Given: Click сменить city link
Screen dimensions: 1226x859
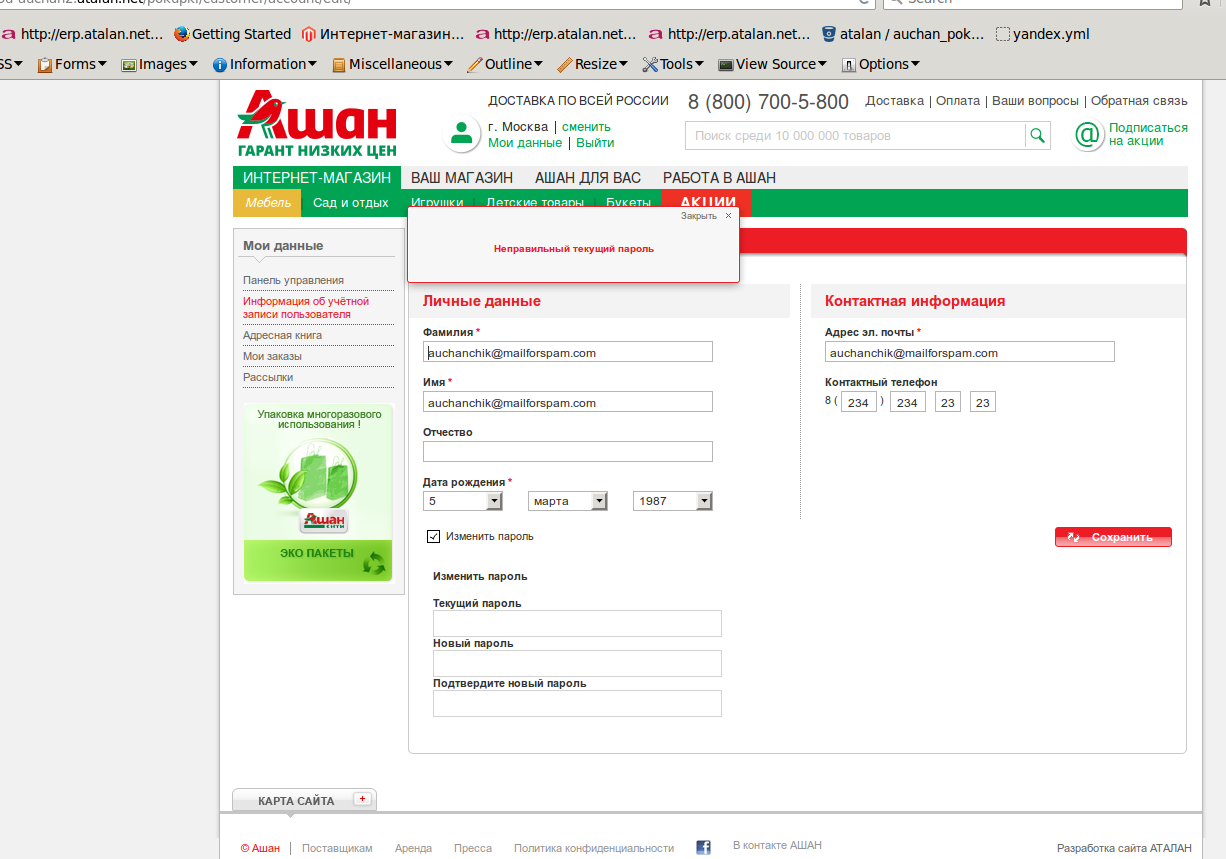Looking at the screenshot, I should pos(586,127).
